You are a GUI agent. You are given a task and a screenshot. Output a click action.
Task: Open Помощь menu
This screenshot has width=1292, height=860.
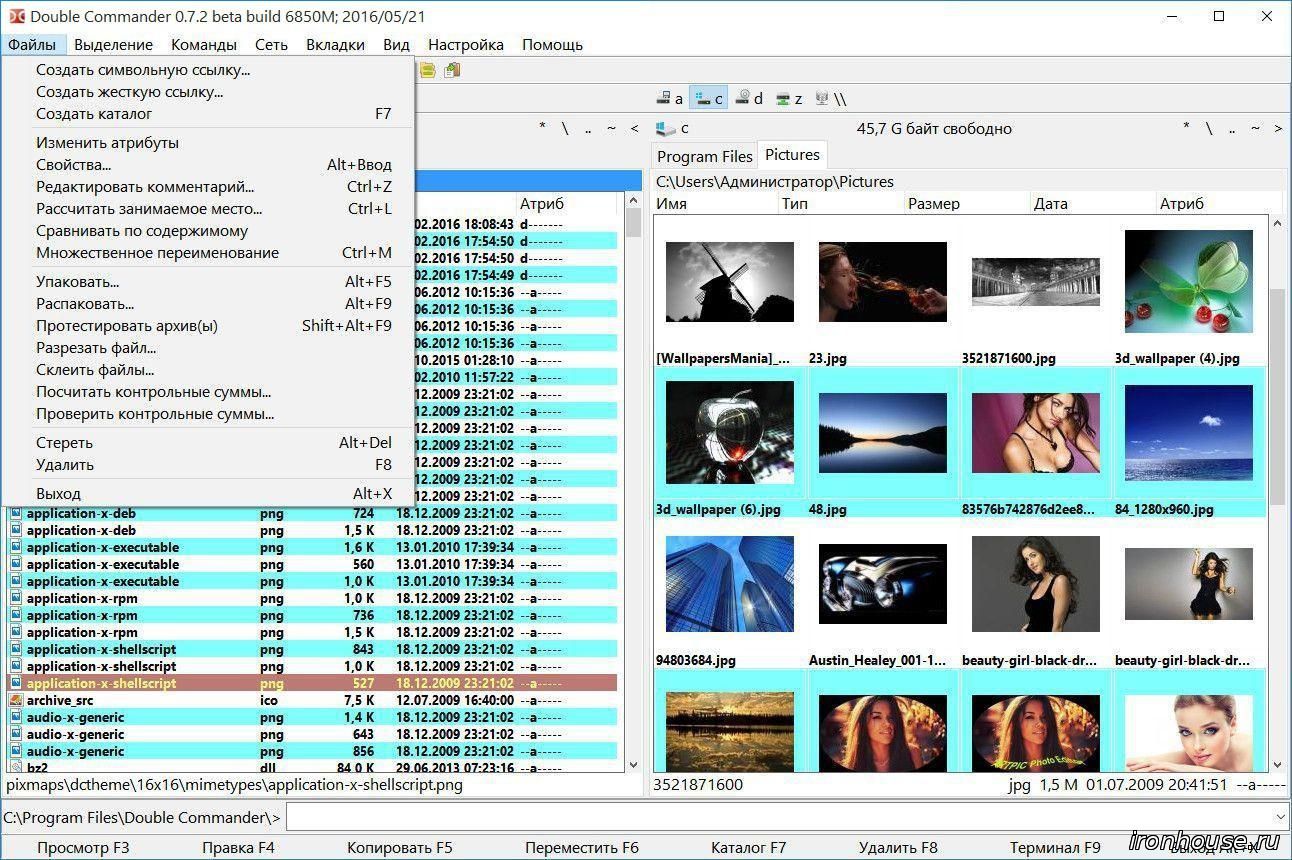[x=552, y=44]
